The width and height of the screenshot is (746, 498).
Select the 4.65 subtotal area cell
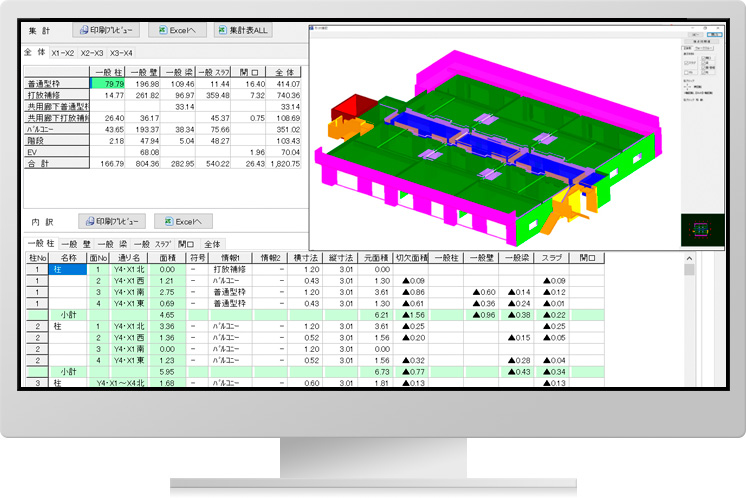click(x=167, y=315)
